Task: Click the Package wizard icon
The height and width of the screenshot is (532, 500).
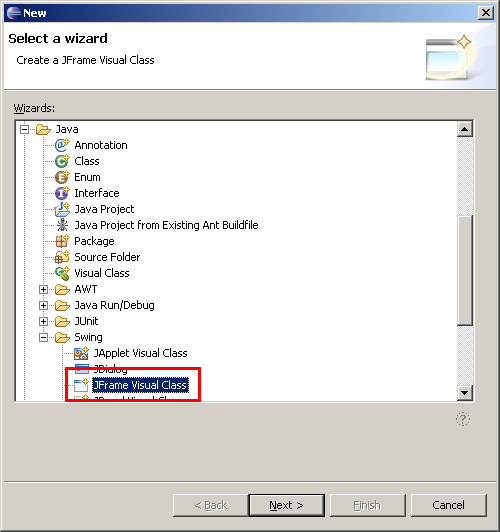Action: [62, 241]
